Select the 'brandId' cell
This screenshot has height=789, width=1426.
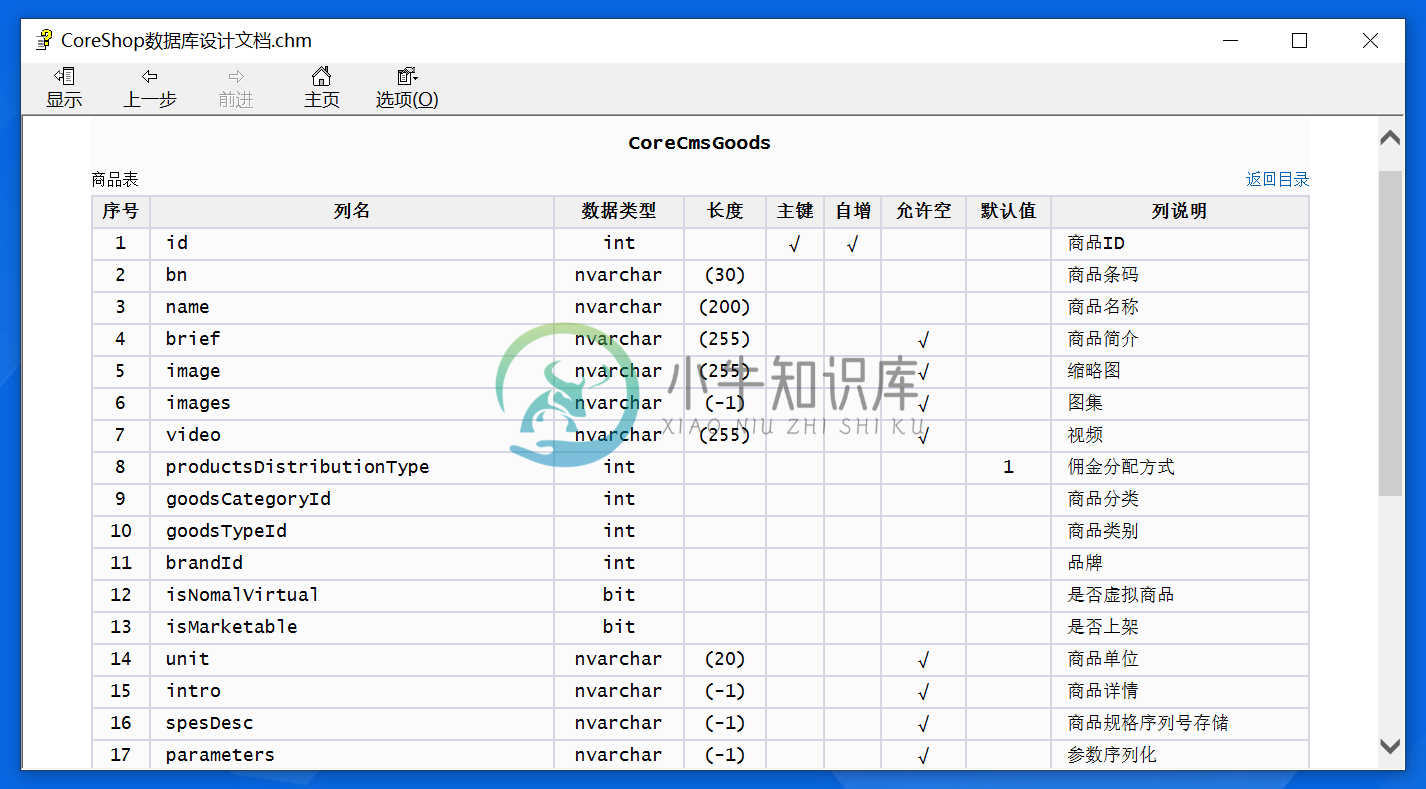352,563
